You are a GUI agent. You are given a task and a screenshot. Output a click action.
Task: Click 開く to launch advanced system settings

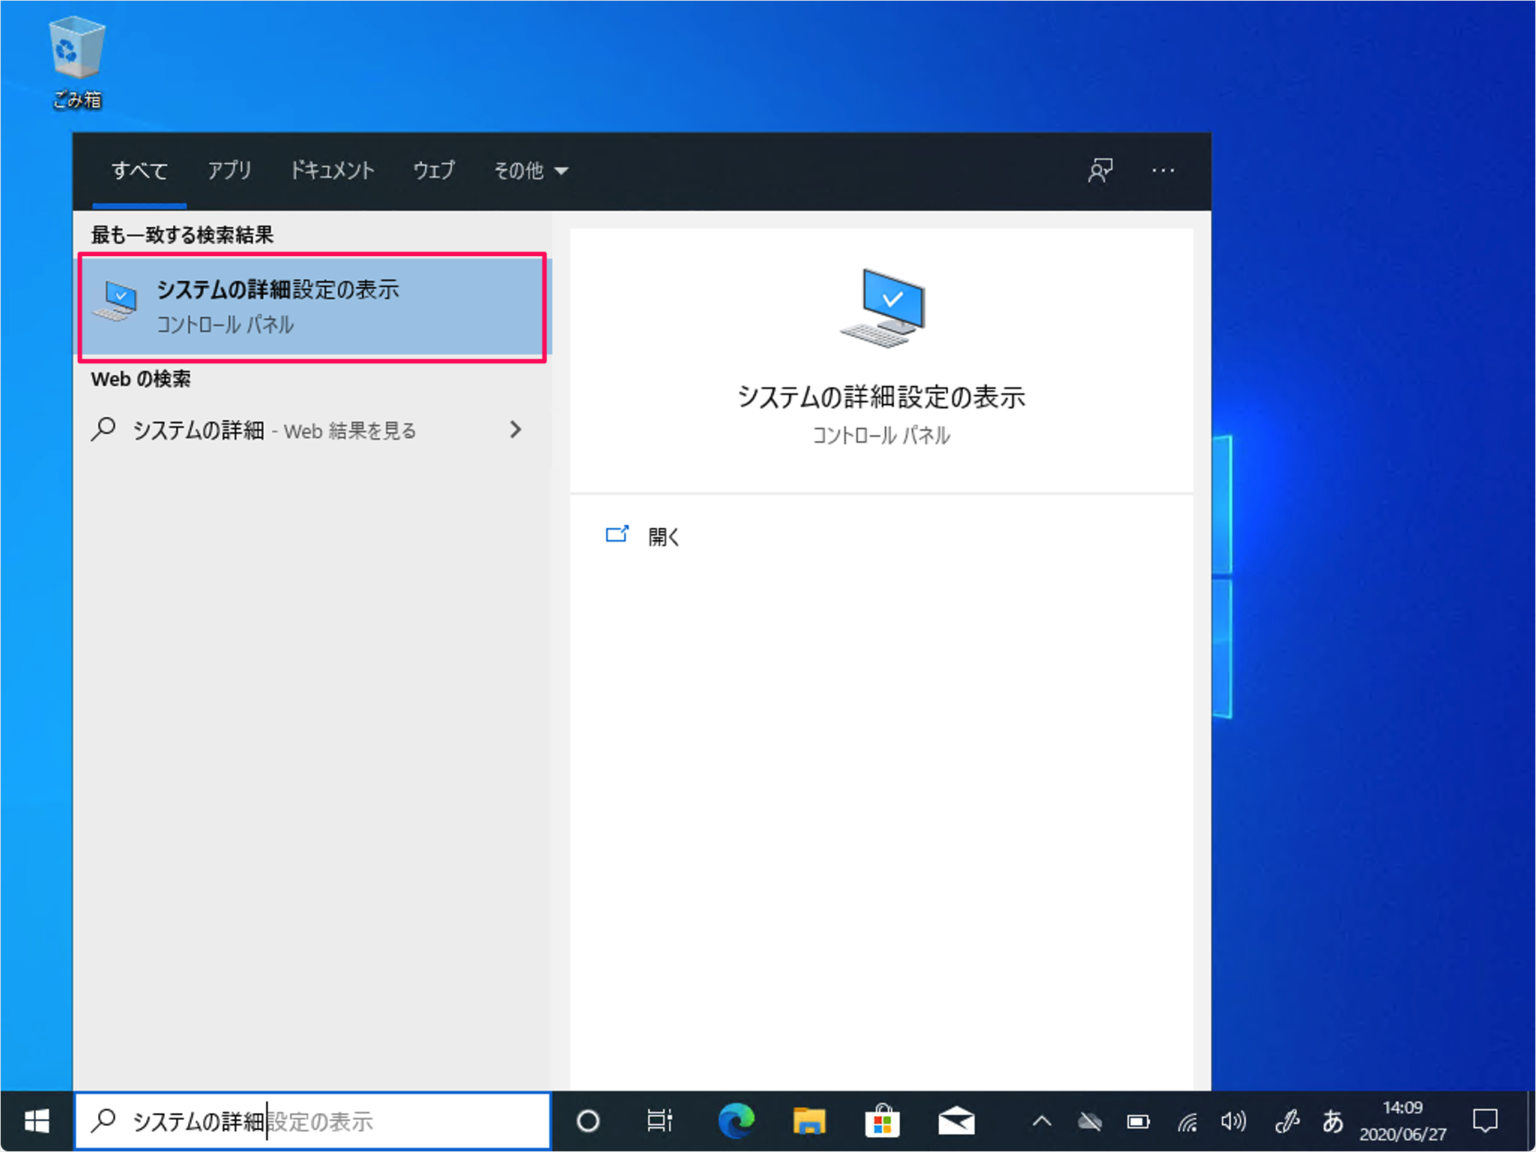pyautogui.click(x=662, y=536)
